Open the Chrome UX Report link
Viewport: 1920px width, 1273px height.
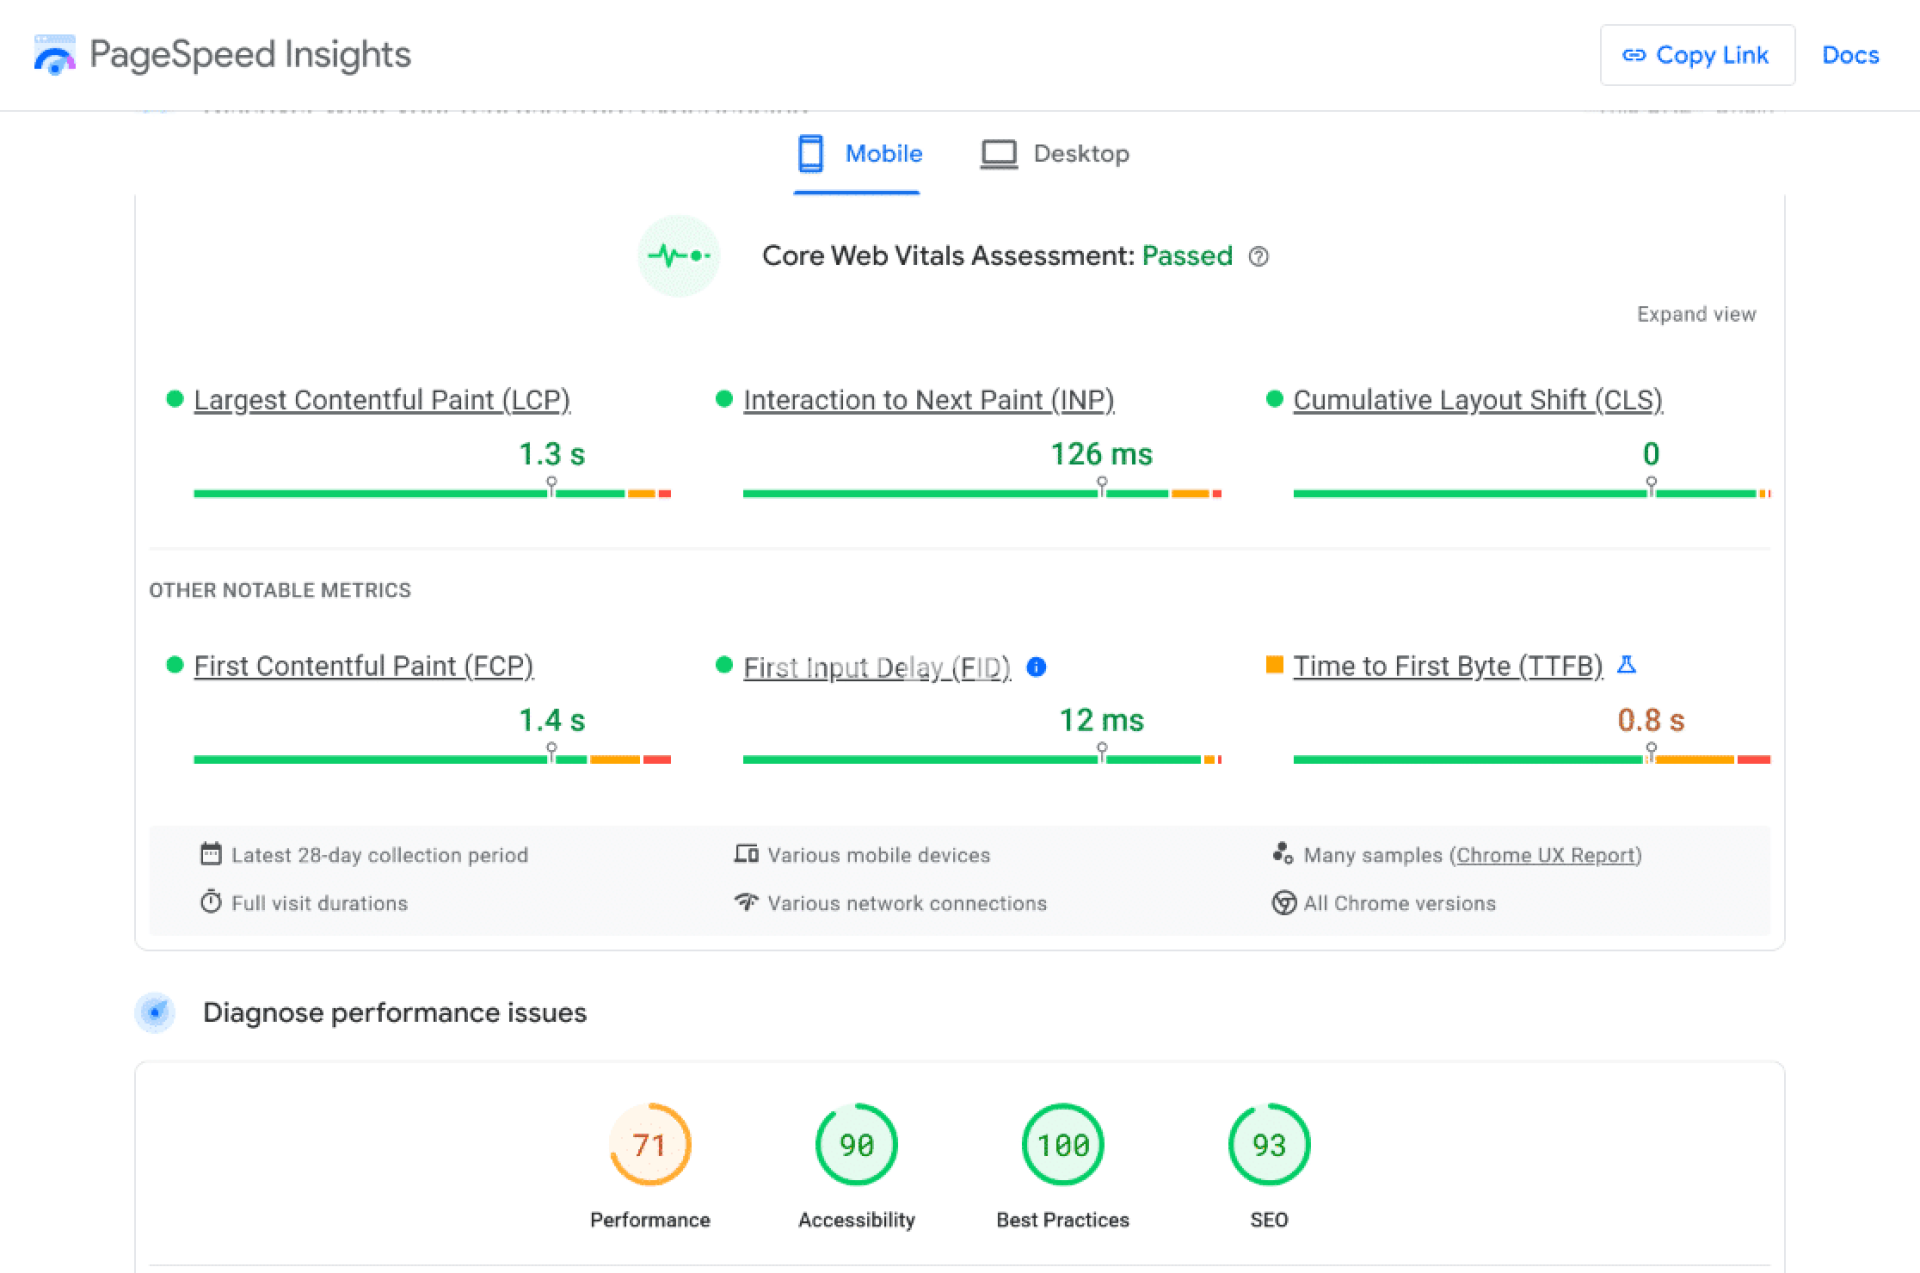pyautogui.click(x=1545, y=855)
